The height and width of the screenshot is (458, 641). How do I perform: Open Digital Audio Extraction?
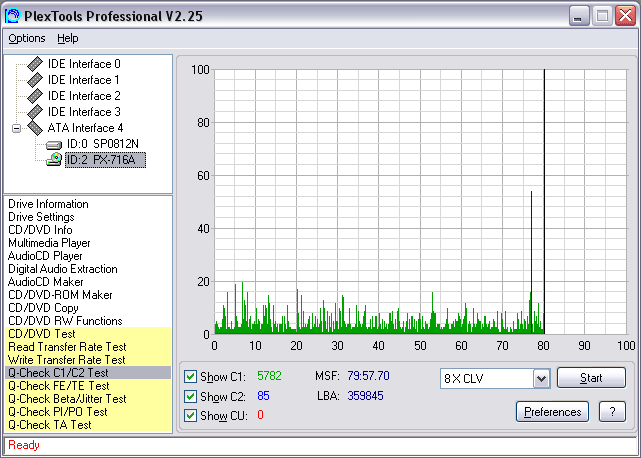(x=63, y=269)
